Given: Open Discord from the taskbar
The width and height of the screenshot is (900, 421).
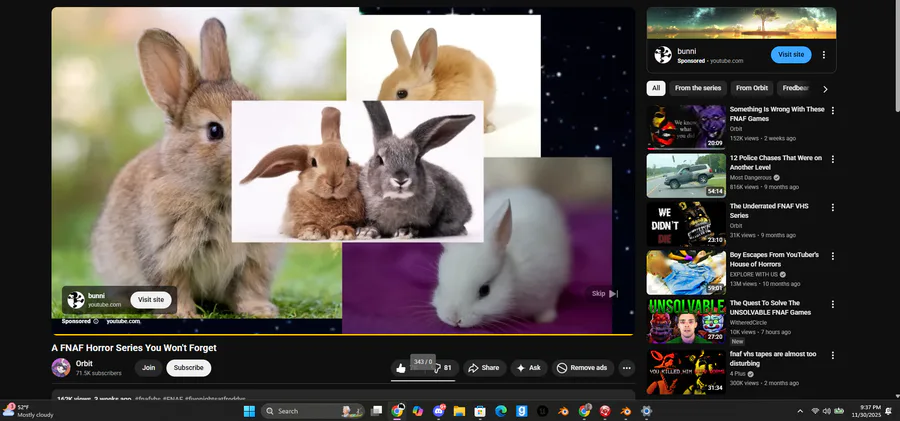Looking at the screenshot, I should (x=439, y=411).
